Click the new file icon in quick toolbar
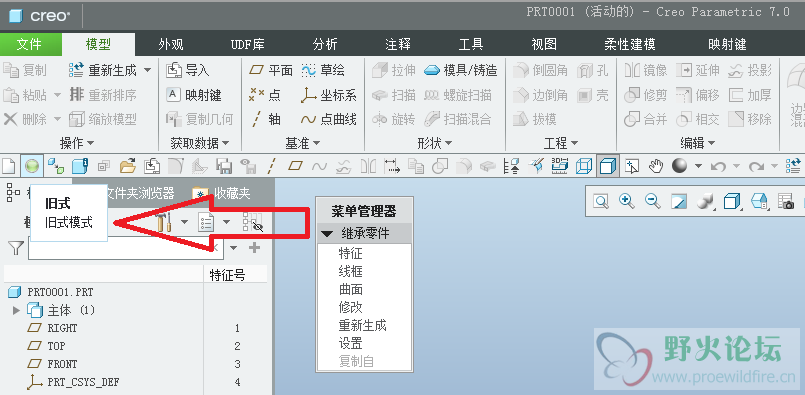The height and width of the screenshot is (395, 805). (9, 166)
